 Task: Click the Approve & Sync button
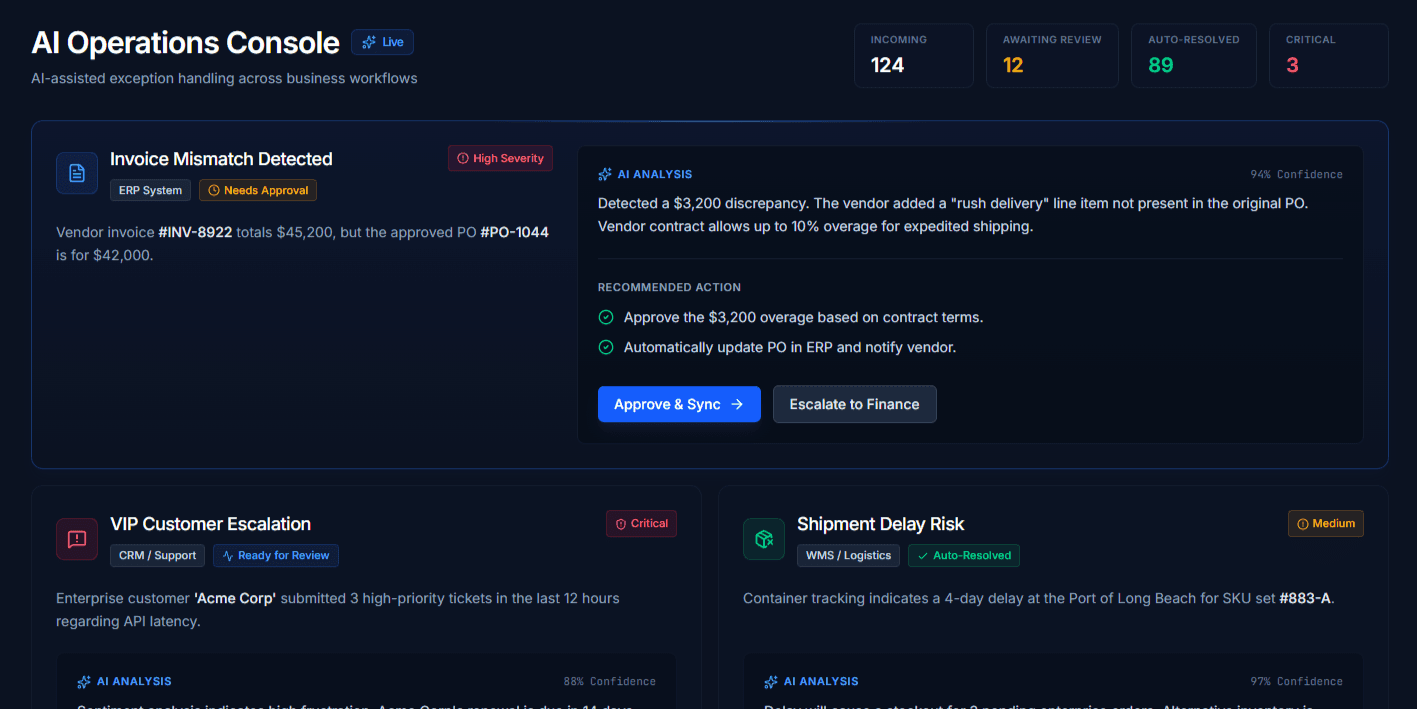tap(679, 404)
